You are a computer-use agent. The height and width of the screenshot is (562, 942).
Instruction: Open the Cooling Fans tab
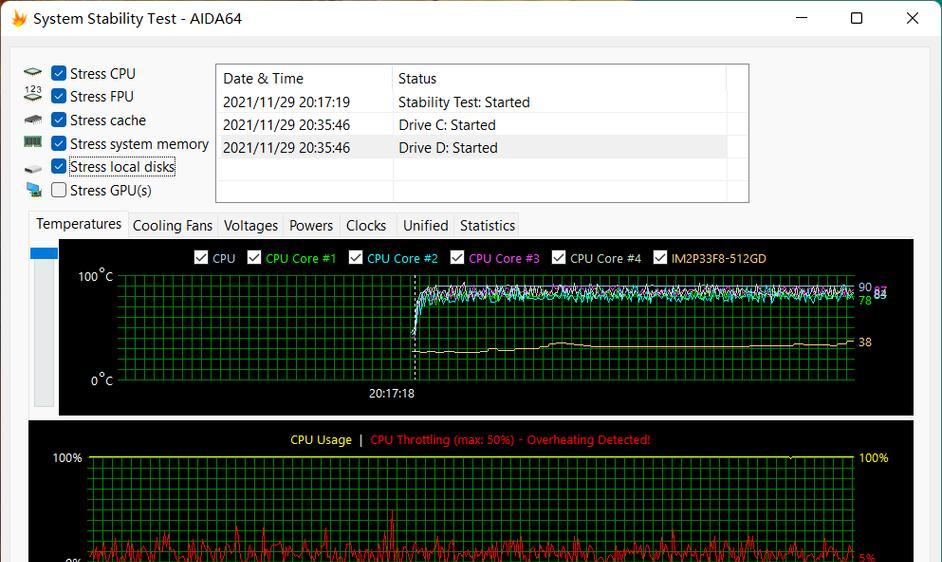coord(172,225)
